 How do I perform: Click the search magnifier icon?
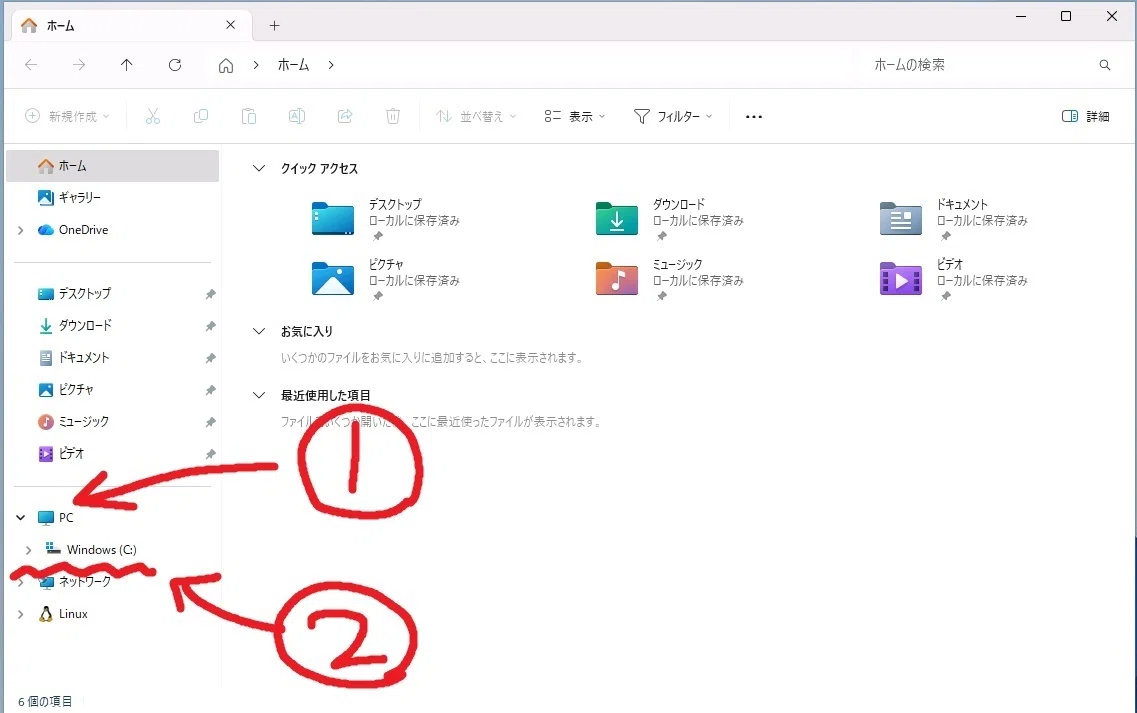tap(1104, 65)
